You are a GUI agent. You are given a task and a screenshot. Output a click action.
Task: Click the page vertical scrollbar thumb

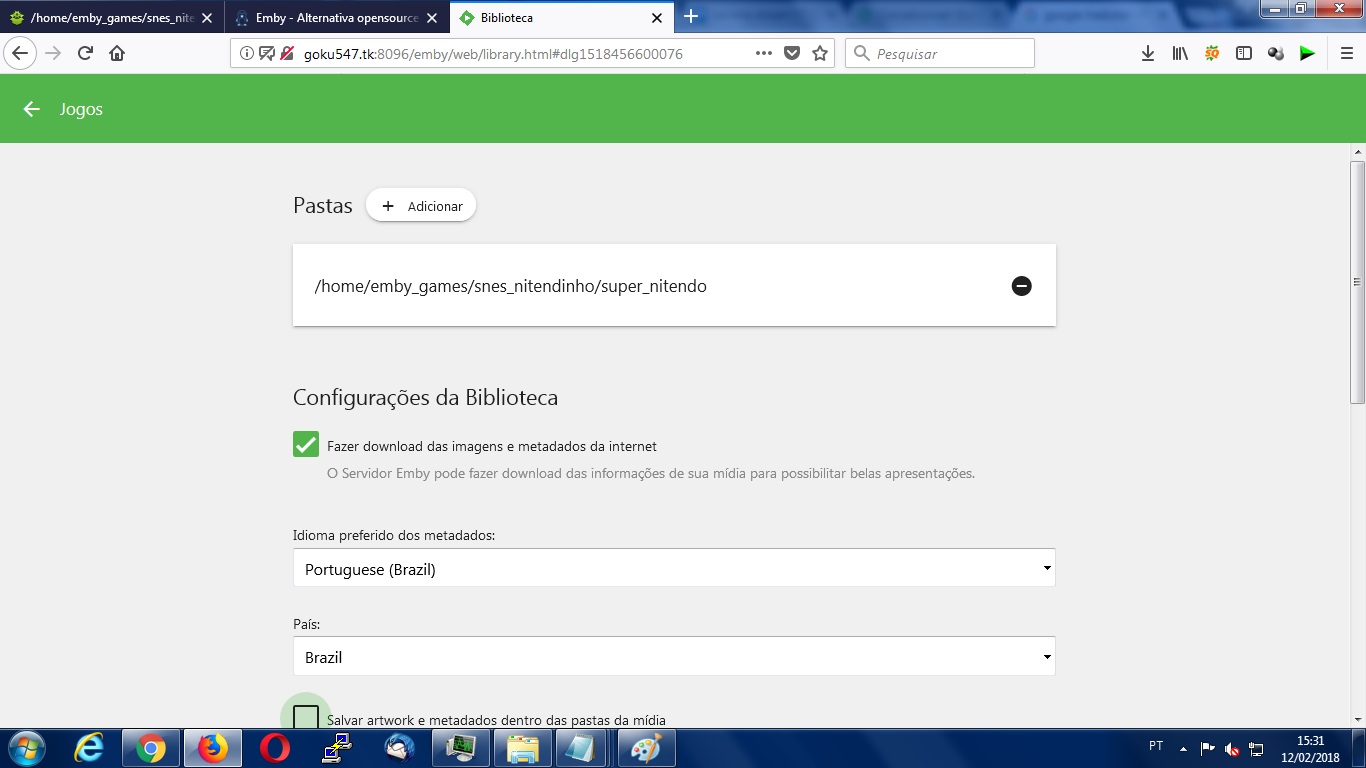click(1358, 281)
